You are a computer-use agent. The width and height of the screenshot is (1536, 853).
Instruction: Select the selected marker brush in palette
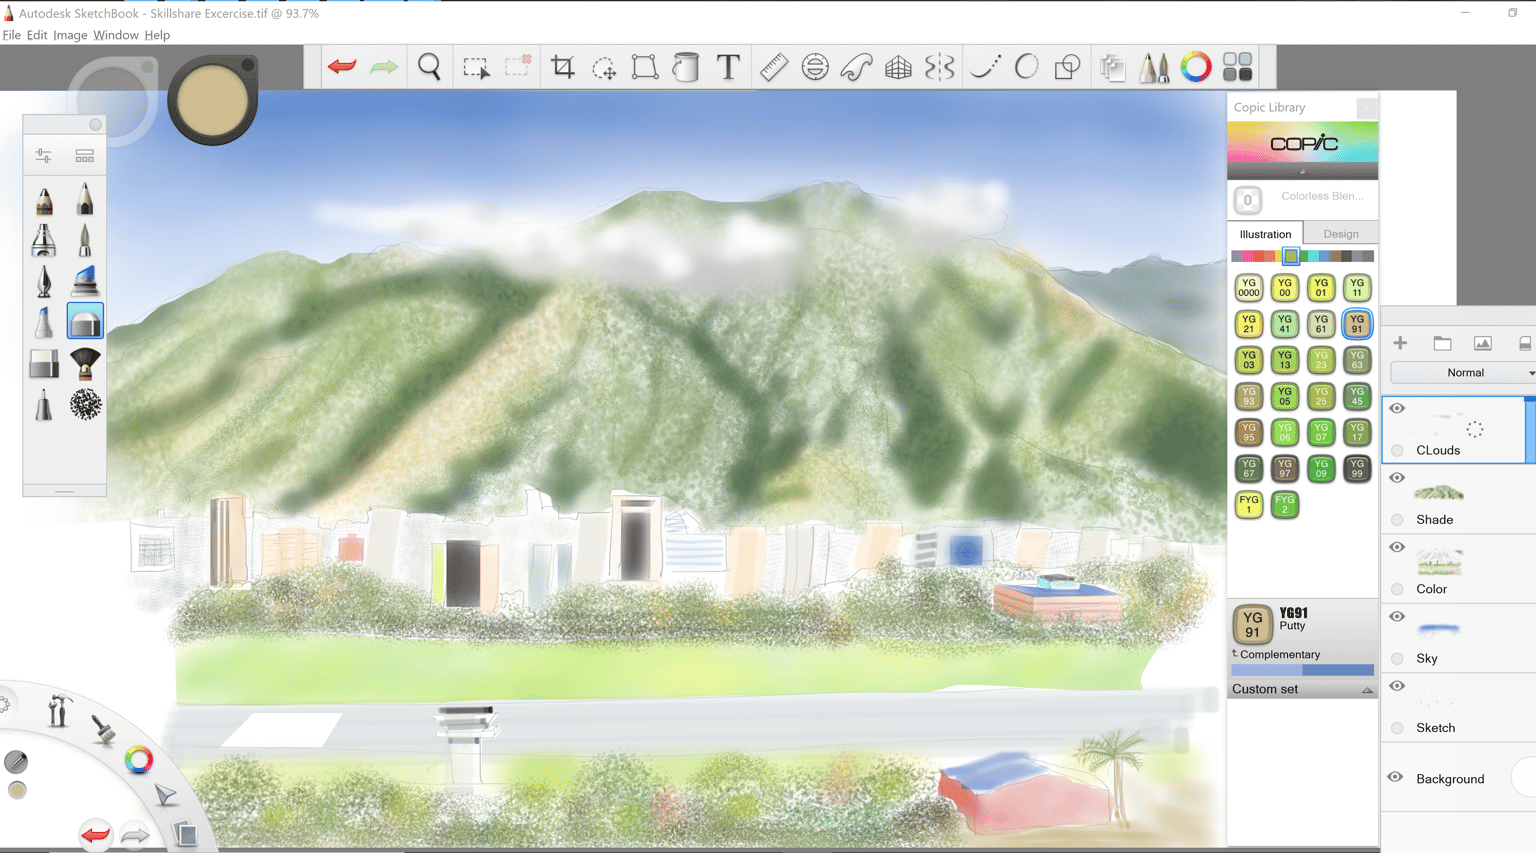pos(85,322)
